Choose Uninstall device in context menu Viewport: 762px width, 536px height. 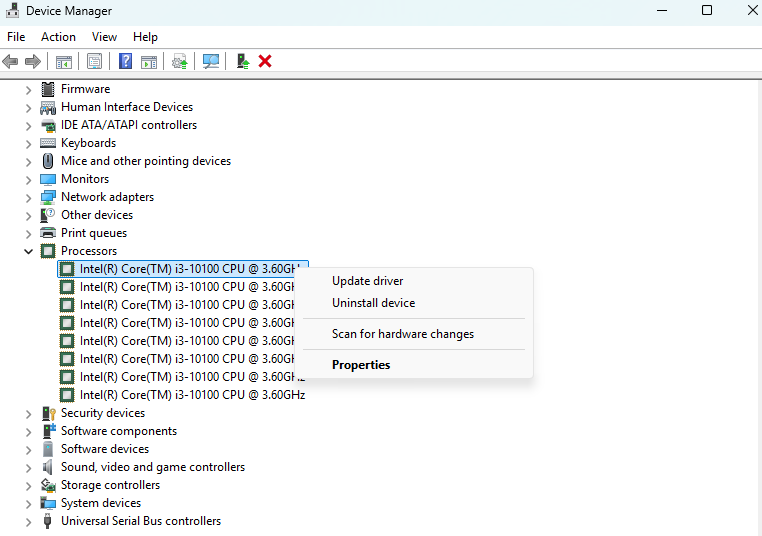coord(373,303)
